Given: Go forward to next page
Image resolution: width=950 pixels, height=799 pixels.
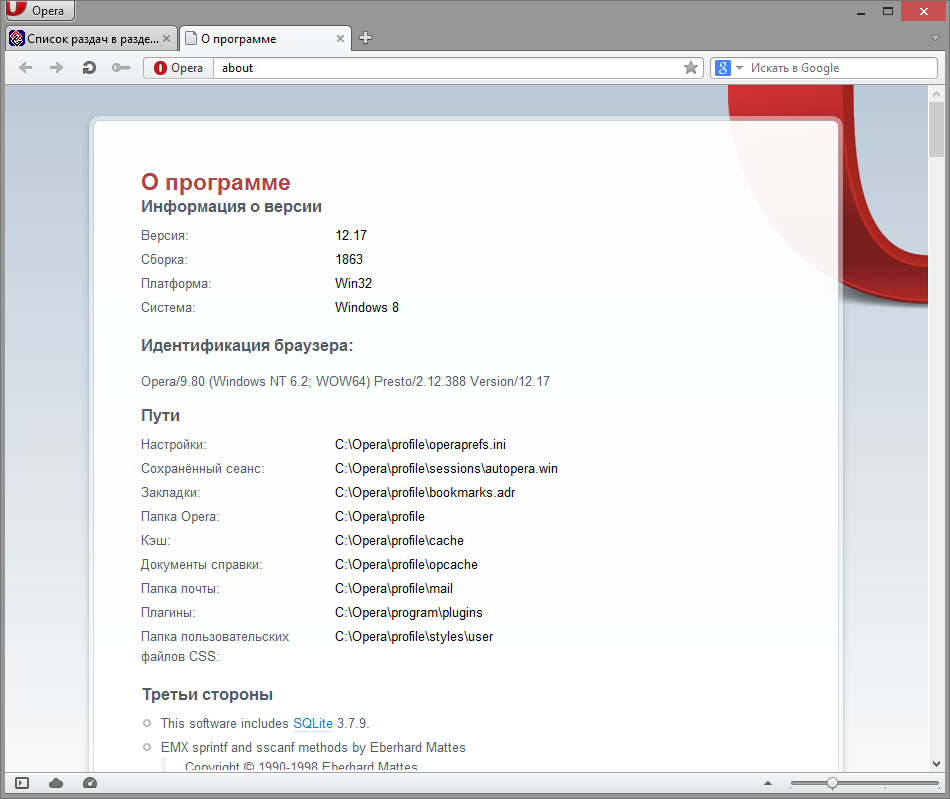Looking at the screenshot, I should pyautogui.click(x=56, y=68).
